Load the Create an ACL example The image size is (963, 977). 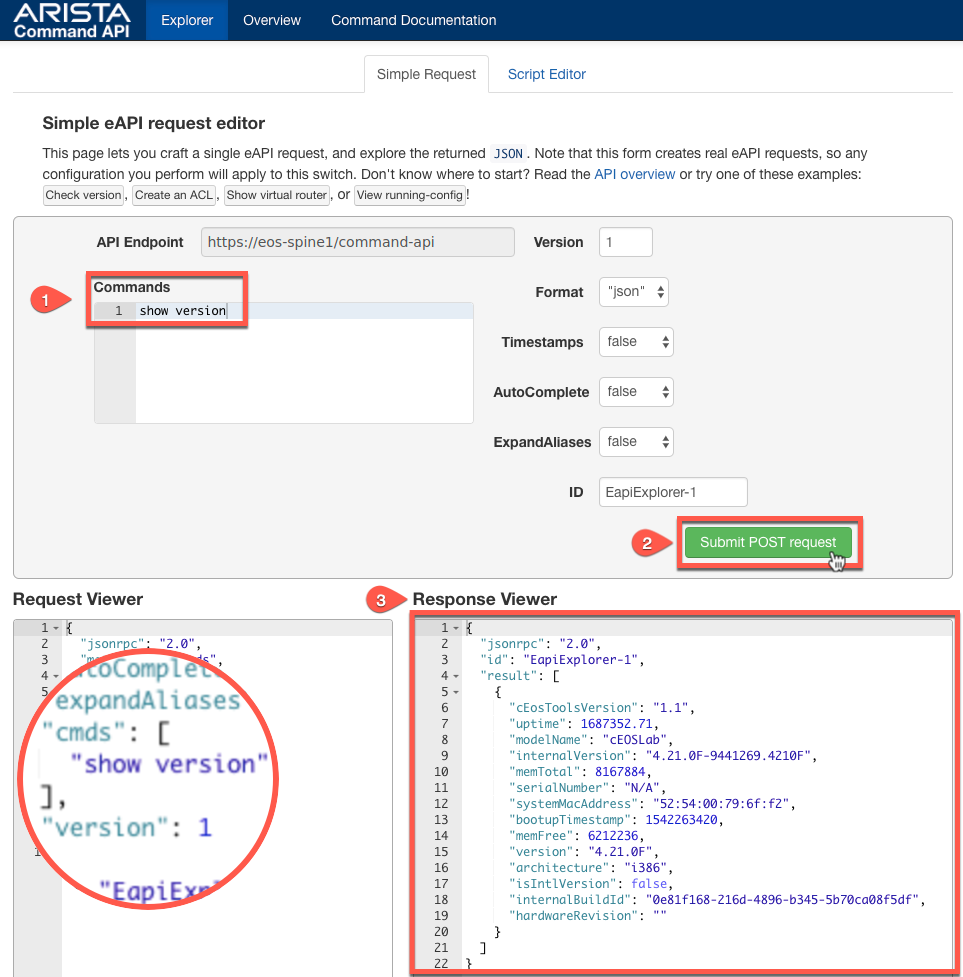(174, 195)
